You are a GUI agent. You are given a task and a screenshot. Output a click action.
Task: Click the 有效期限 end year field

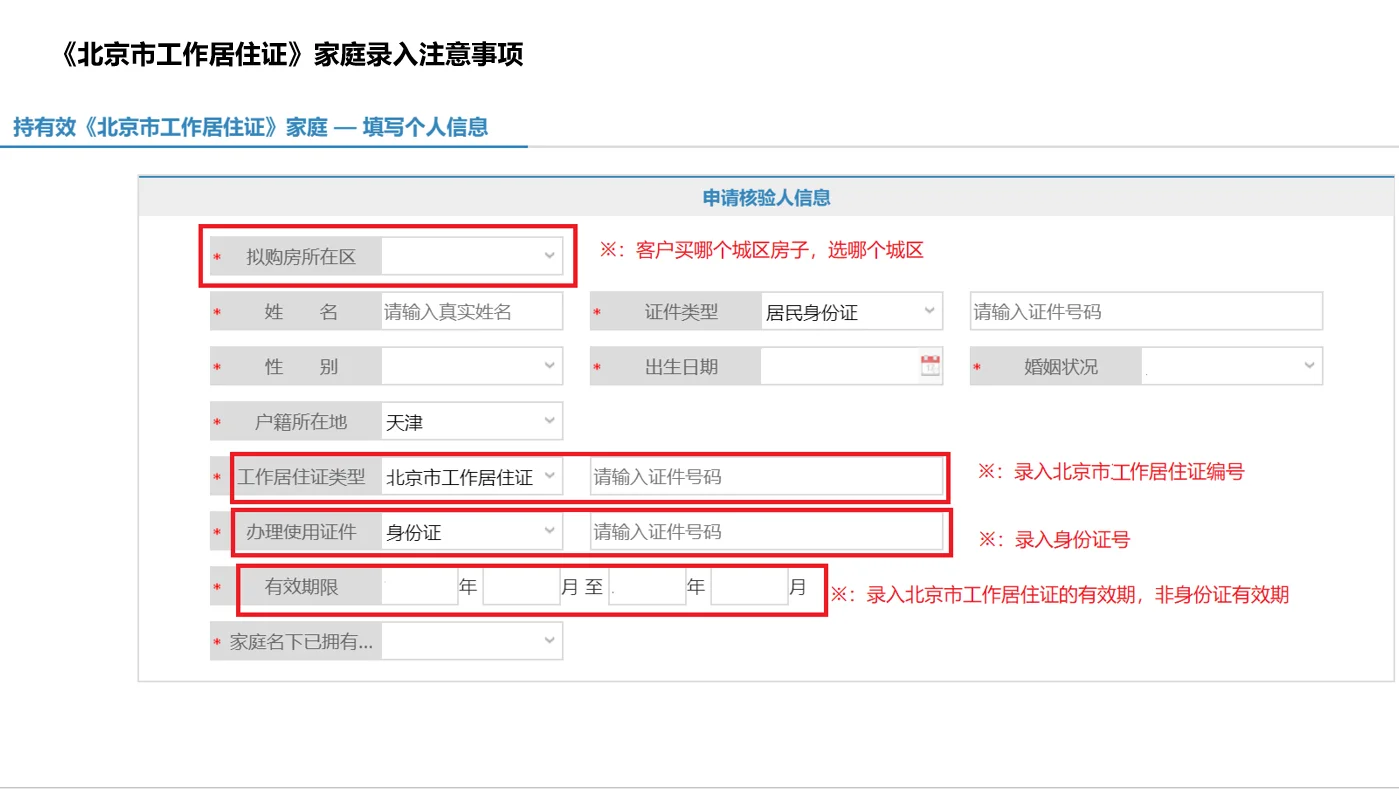(647, 587)
